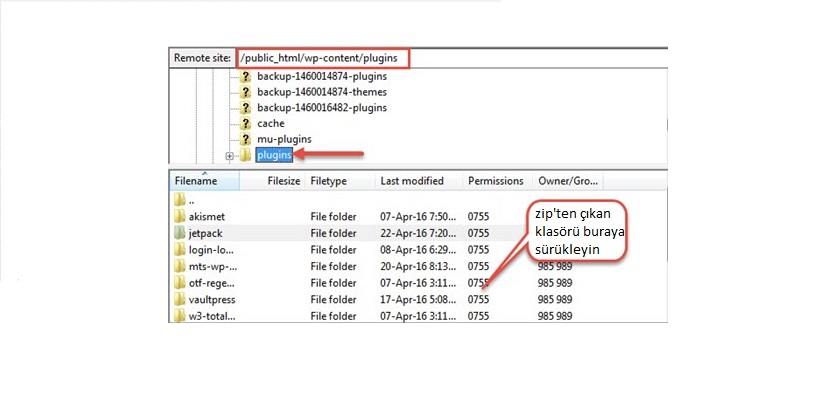This screenshot has width=818, height=407.
Task: Click the Remote site path input field
Action: (452, 58)
